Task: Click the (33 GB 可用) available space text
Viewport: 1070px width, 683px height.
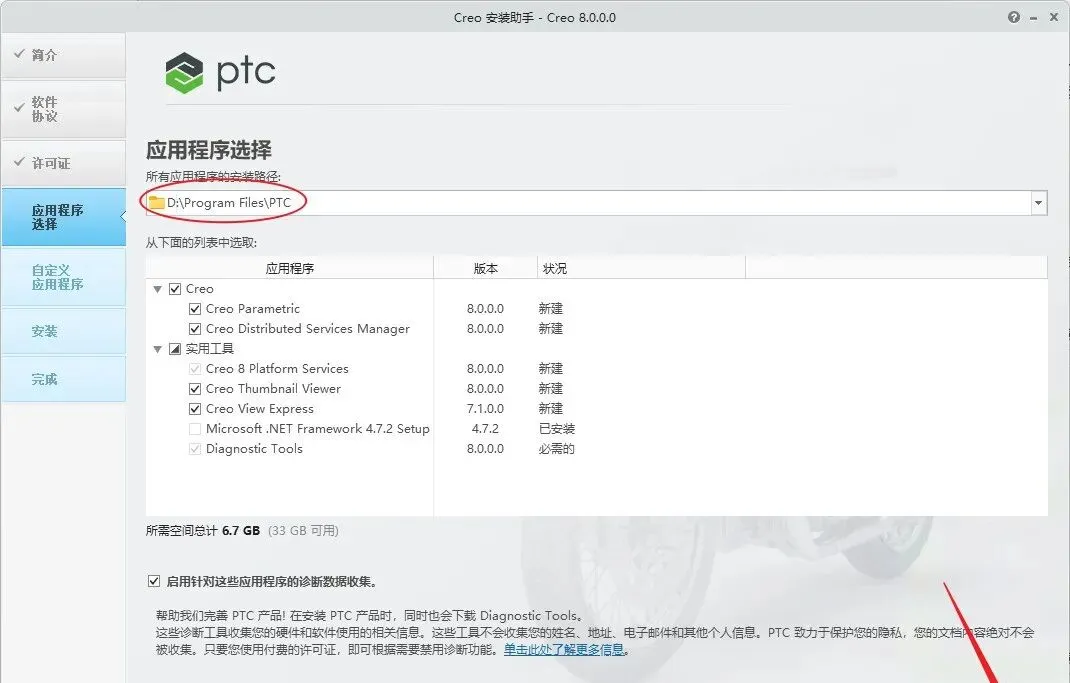Action: point(303,531)
